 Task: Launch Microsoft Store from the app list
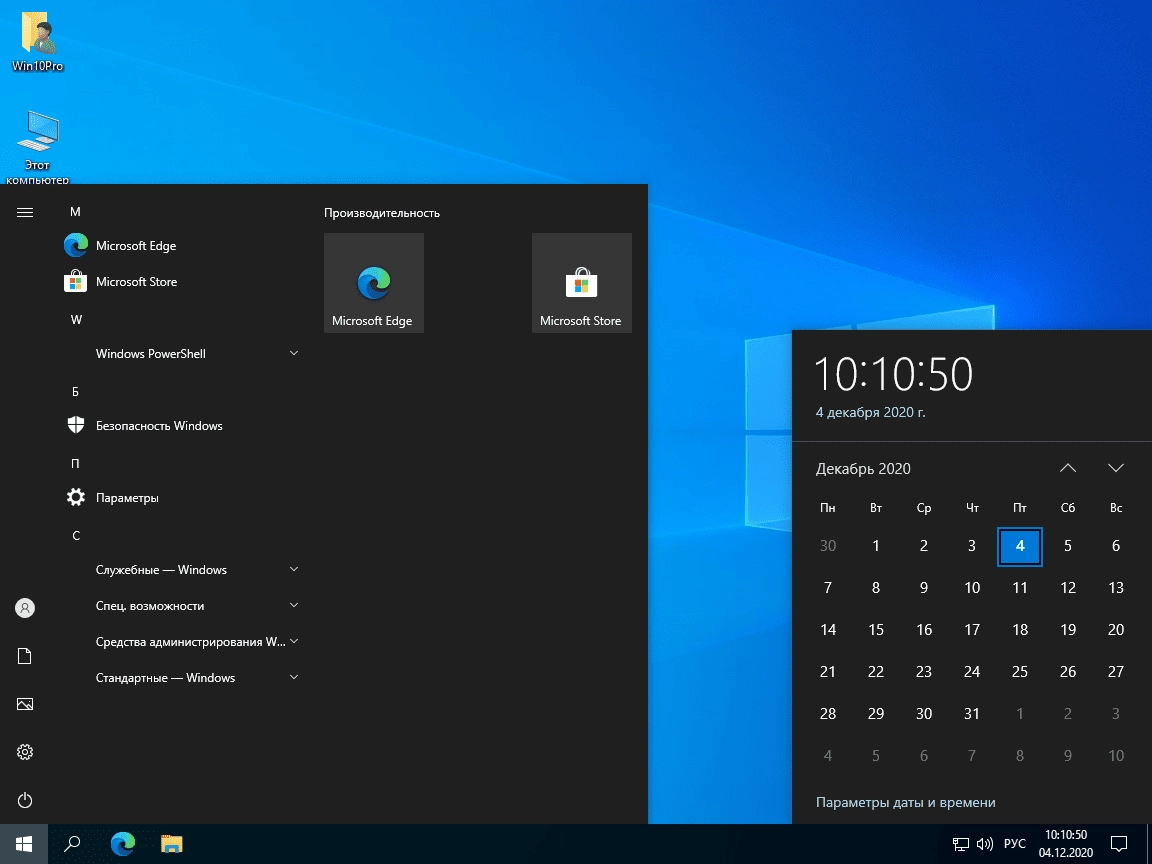point(181,281)
